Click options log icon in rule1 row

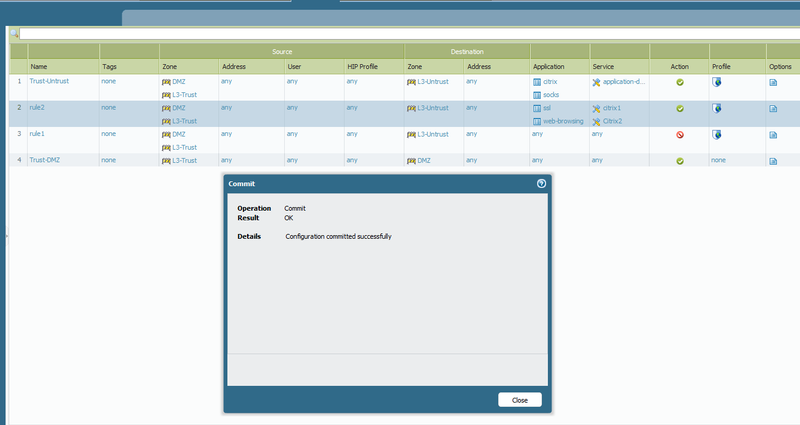pos(773,135)
